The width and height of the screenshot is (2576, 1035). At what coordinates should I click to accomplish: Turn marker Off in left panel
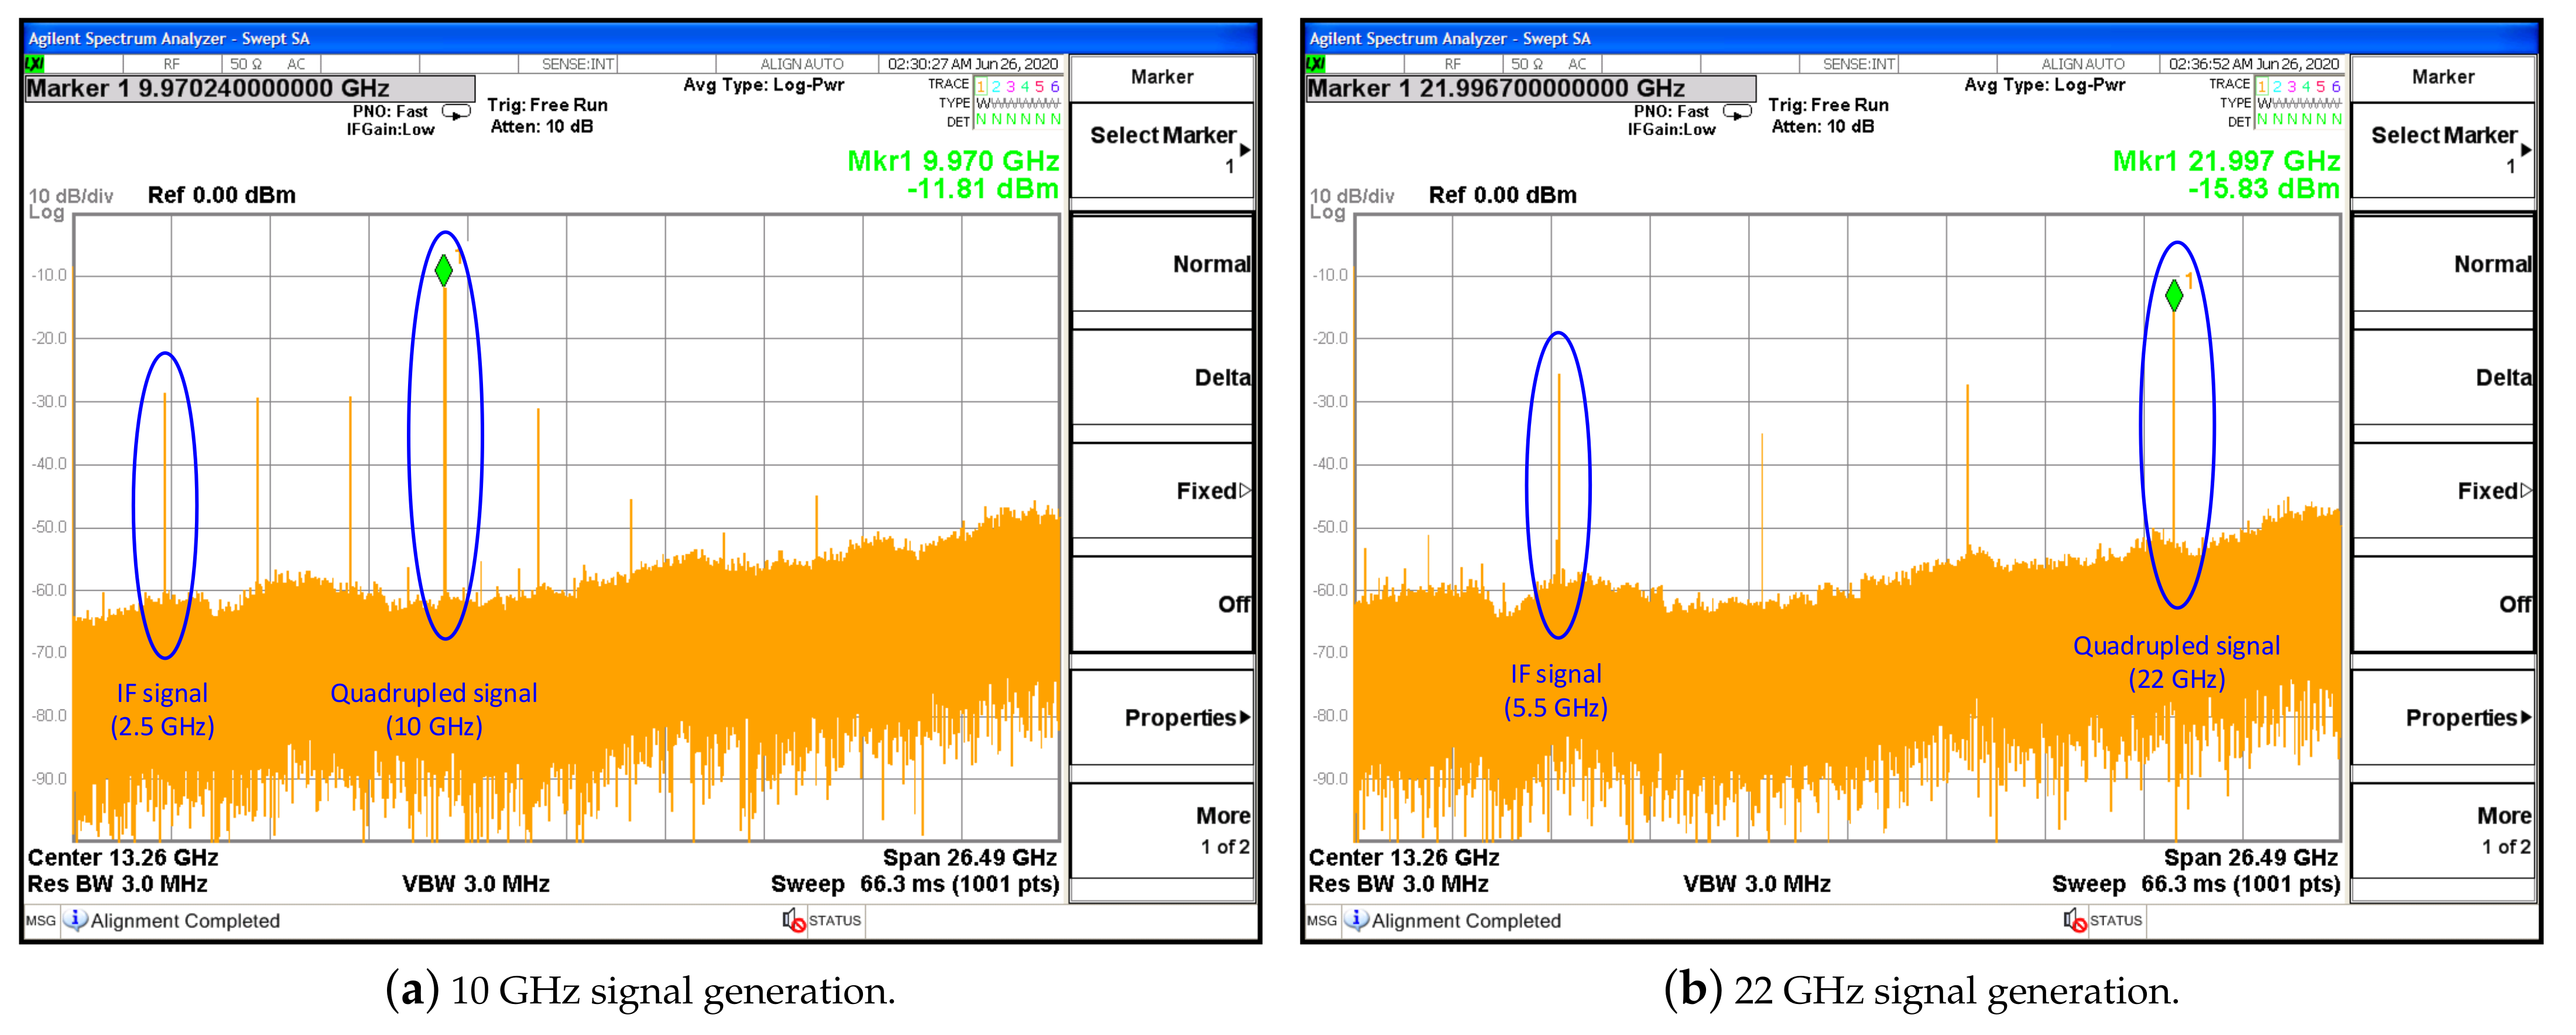point(1162,604)
